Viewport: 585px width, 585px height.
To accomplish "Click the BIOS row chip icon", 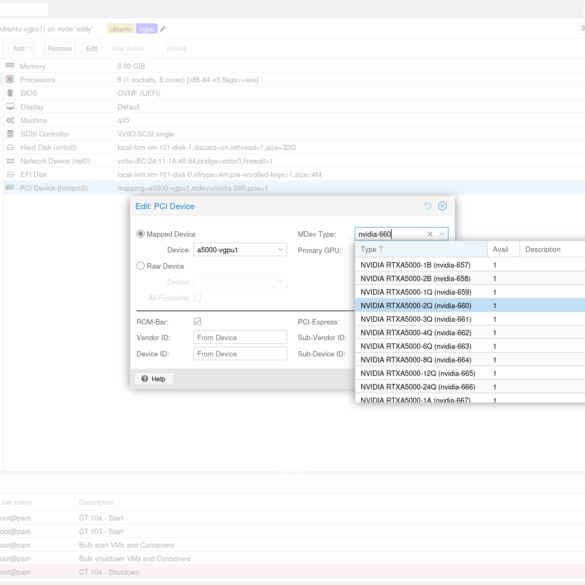I will click(x=10, y=93).
